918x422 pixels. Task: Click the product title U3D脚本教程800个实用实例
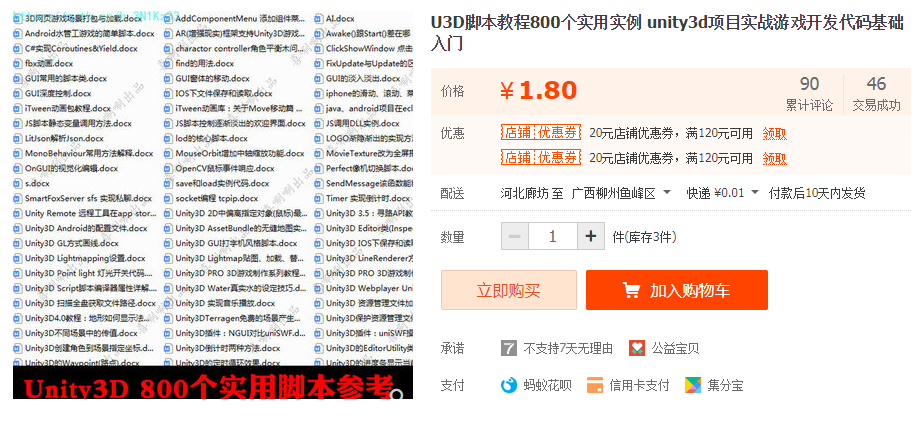(667, 32)
